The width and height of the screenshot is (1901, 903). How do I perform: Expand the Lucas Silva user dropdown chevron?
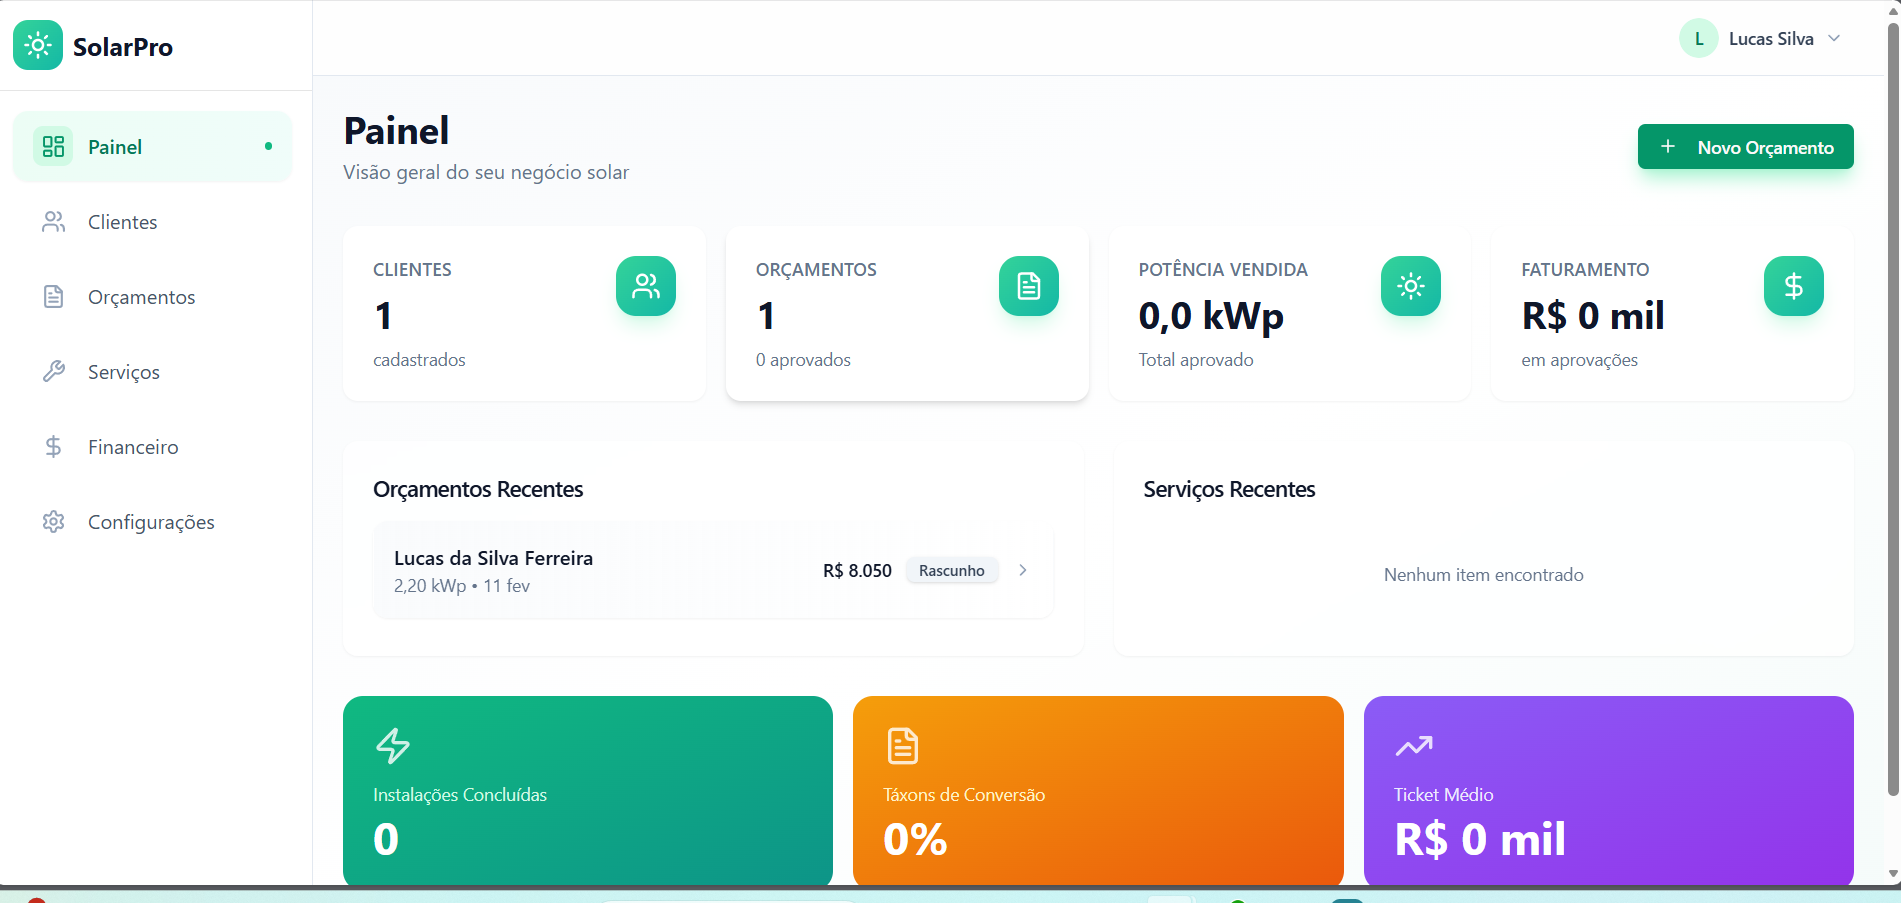1834,38
